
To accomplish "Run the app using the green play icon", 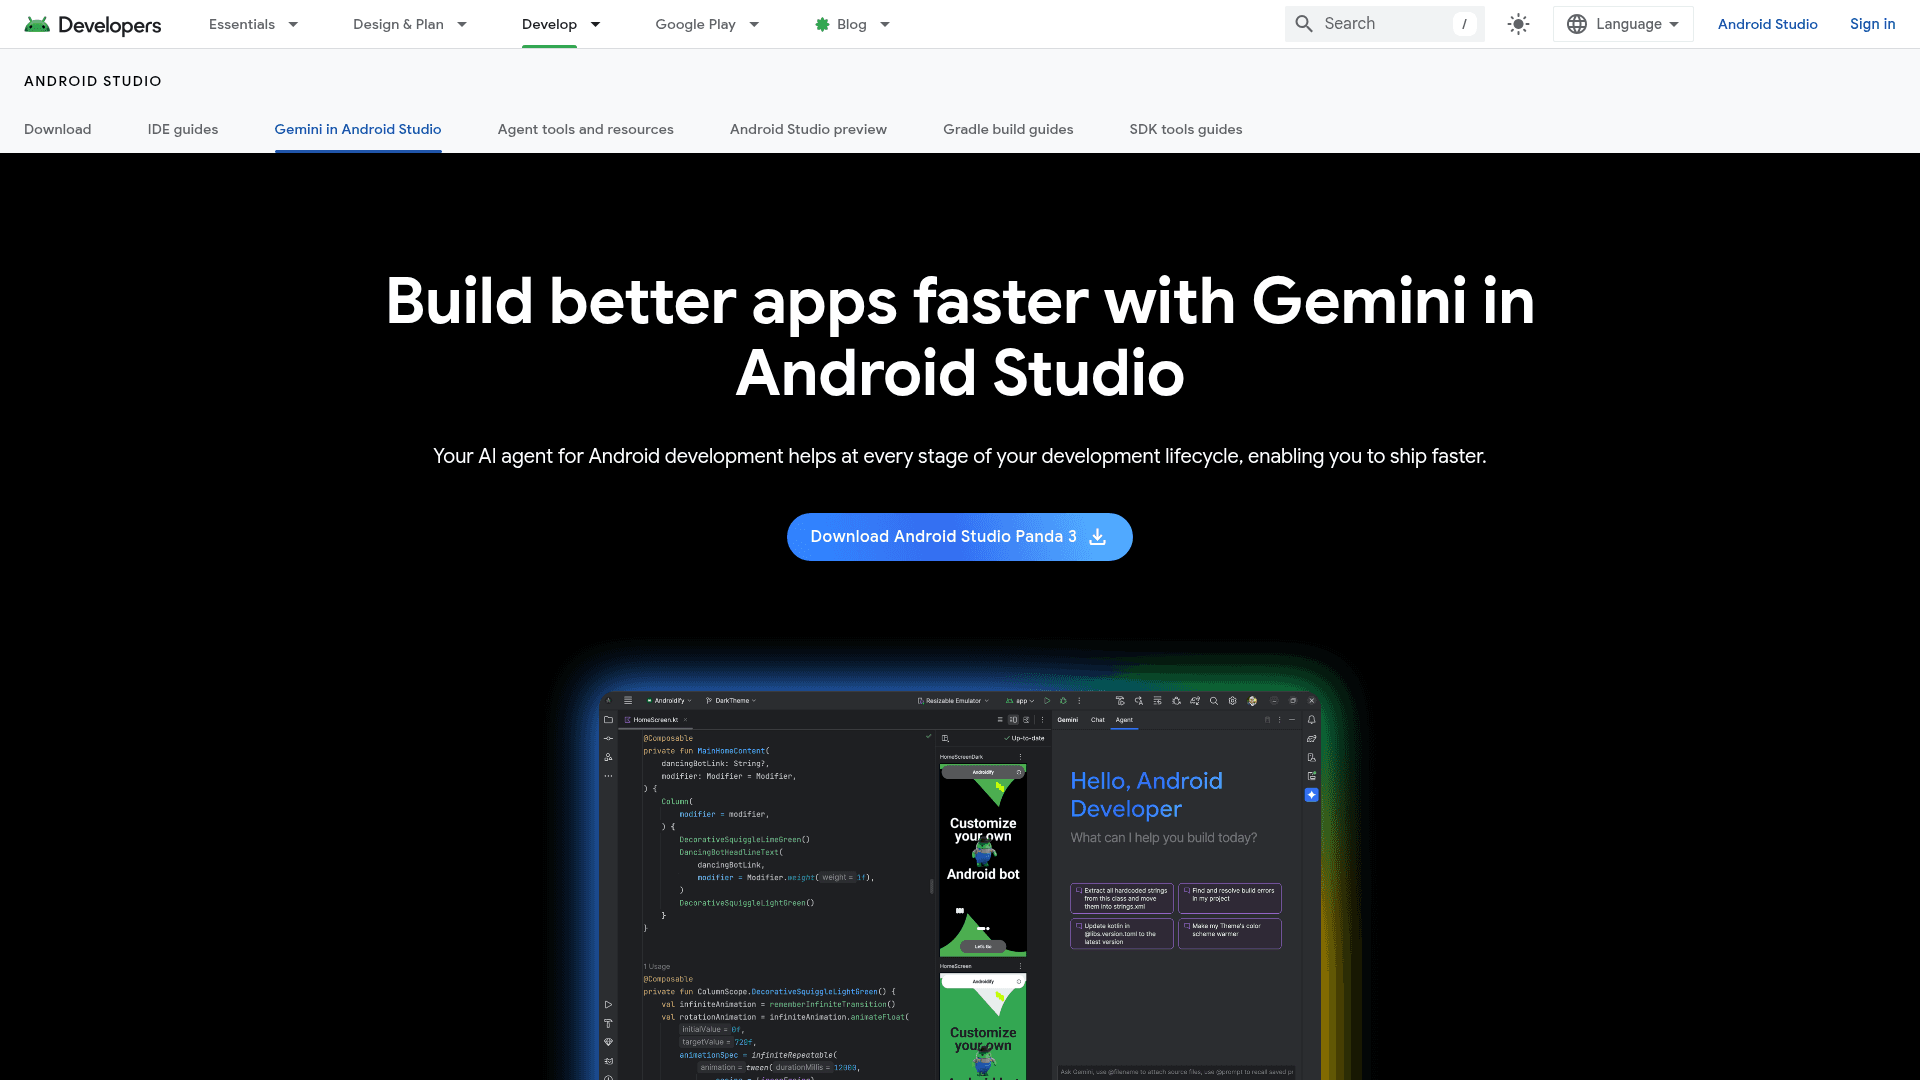I will pyautogui.click(x=1047, y=700).
